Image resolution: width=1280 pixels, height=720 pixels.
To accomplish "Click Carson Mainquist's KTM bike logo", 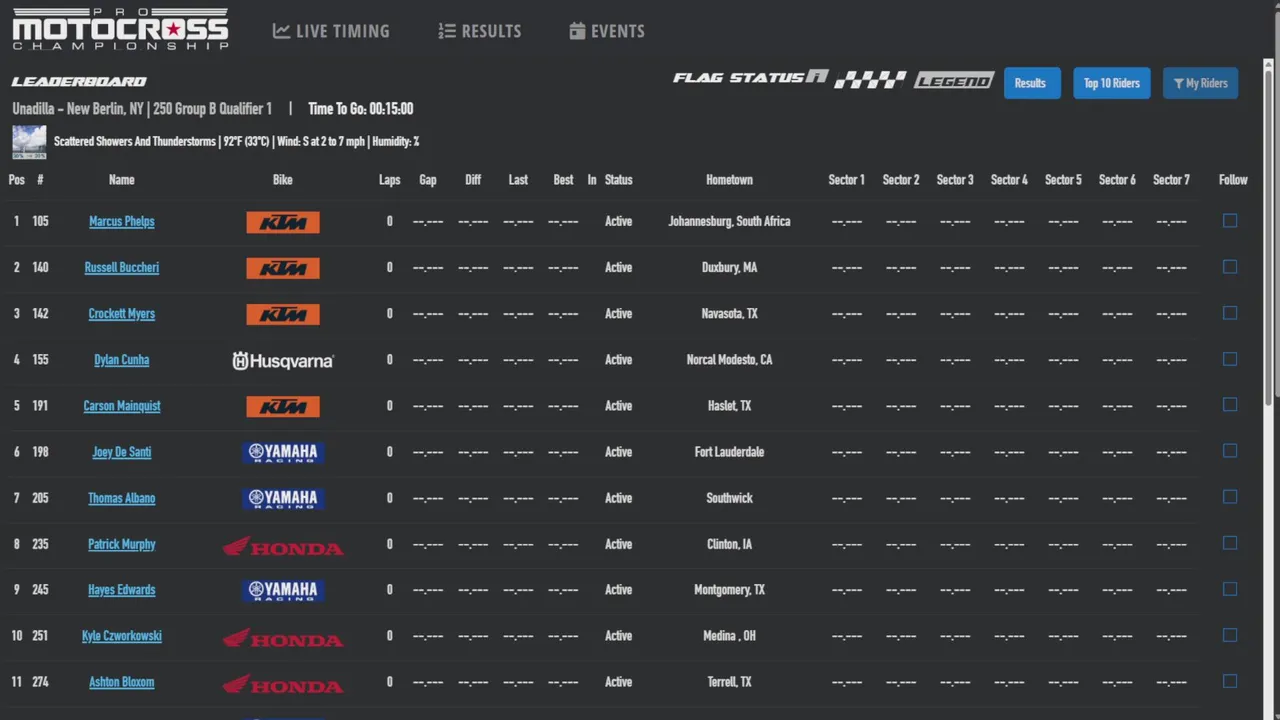I will coord(283,406).
